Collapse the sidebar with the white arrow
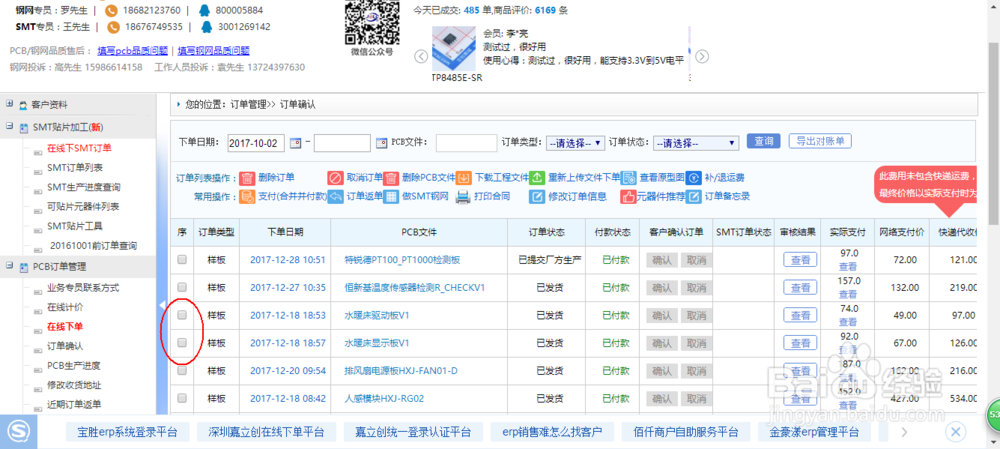Viewport: 1000px width, 449px height. (x=161, y=305)
